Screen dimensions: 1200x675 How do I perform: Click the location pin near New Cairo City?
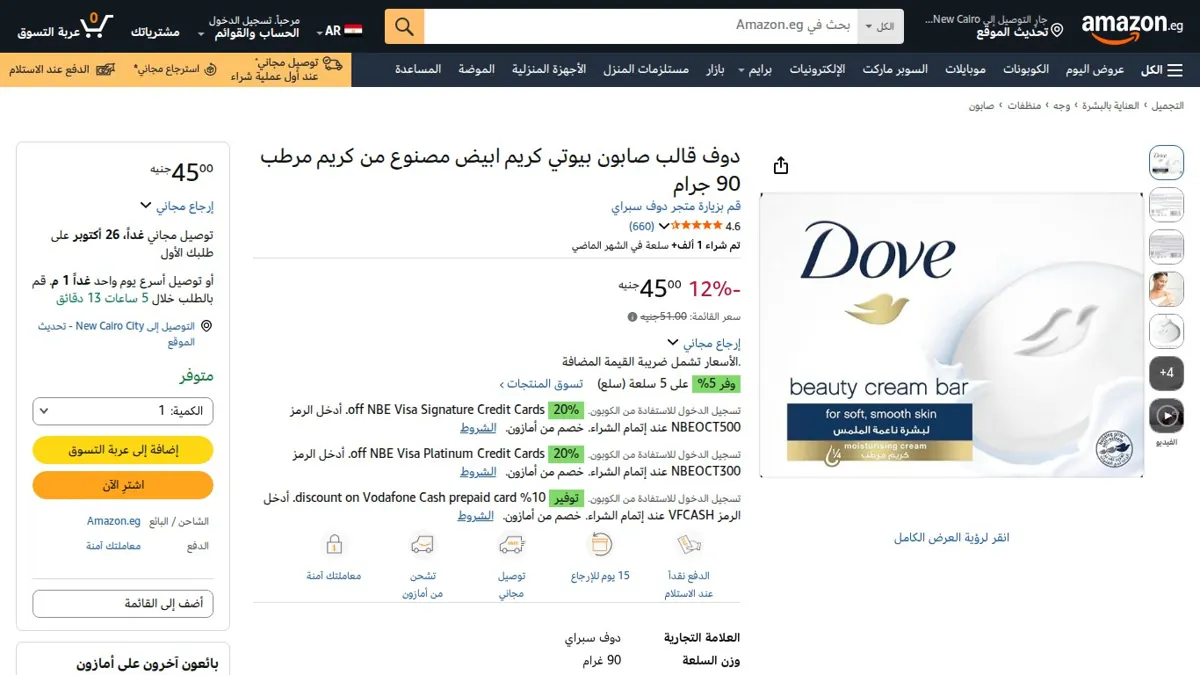pyautogui.click(x=207, y=326)
